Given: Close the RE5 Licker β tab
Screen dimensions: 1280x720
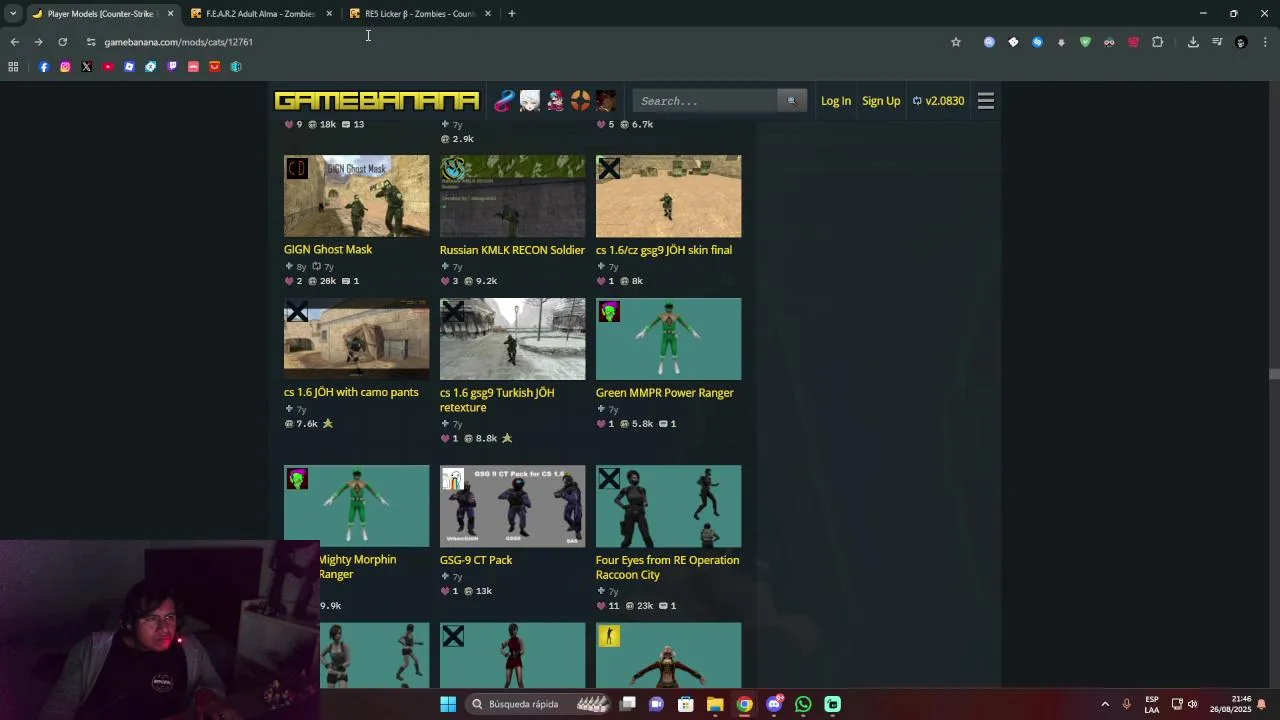Looking at the screenshot, I should tap(488, 14).
